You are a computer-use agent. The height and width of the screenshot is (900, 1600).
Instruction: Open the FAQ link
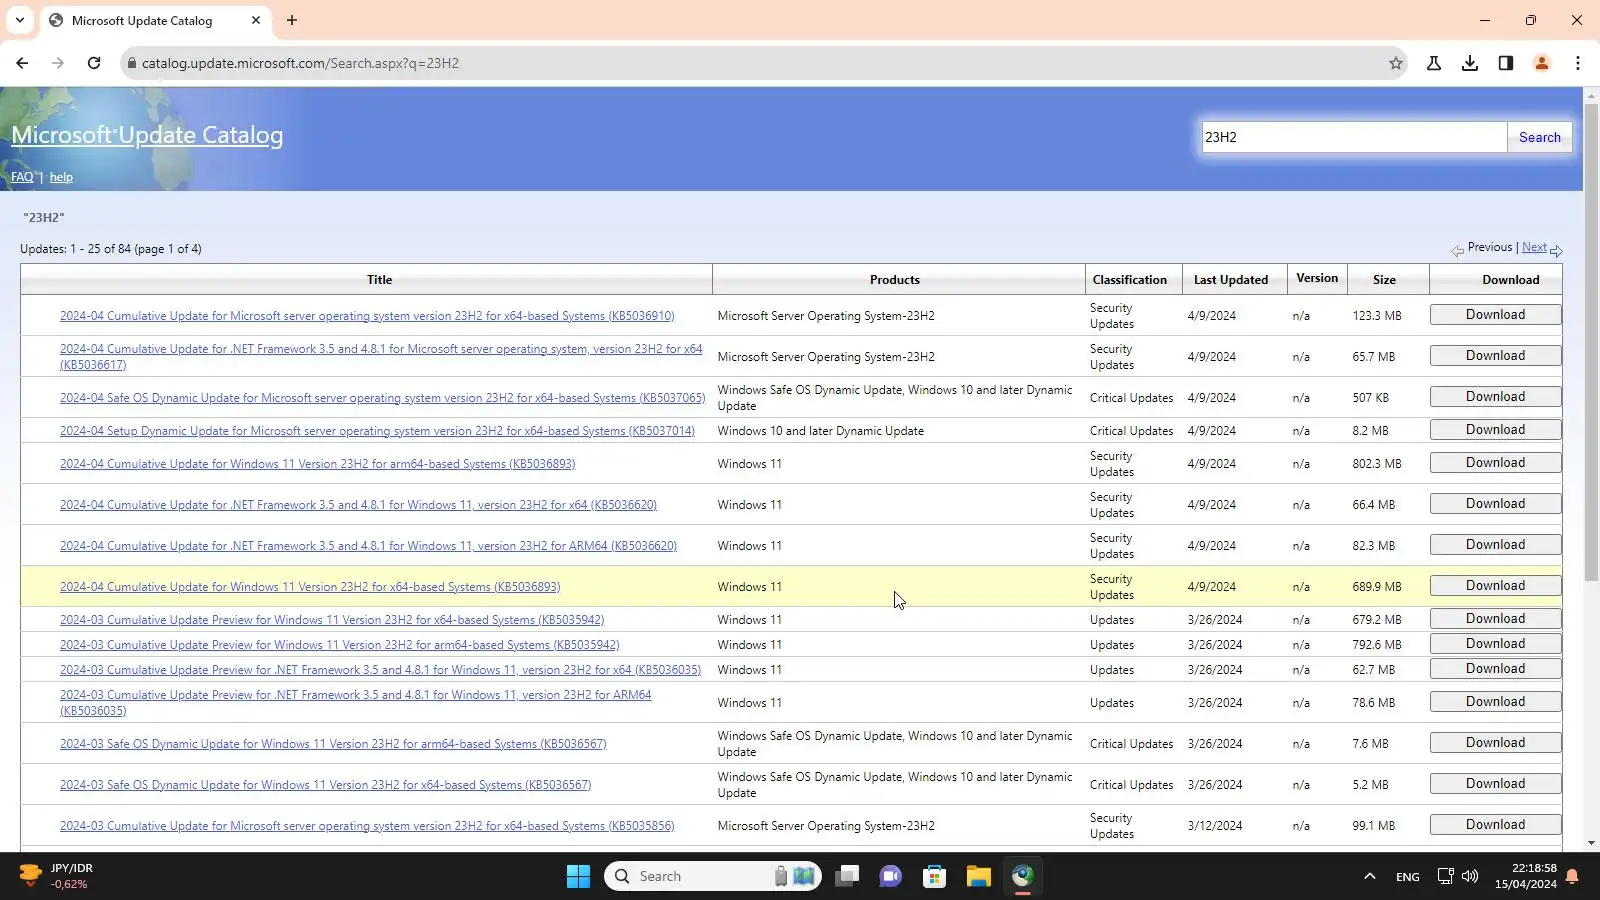(22, 177)
